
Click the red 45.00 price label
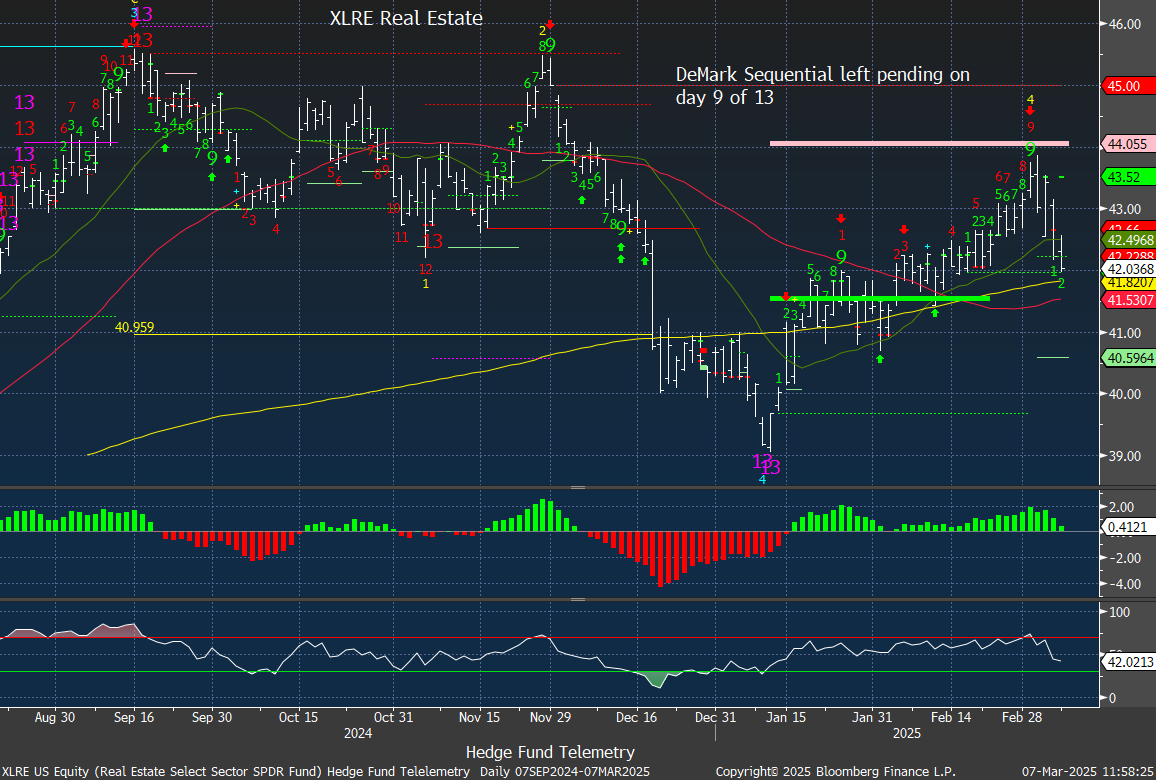pos(1126,86)
